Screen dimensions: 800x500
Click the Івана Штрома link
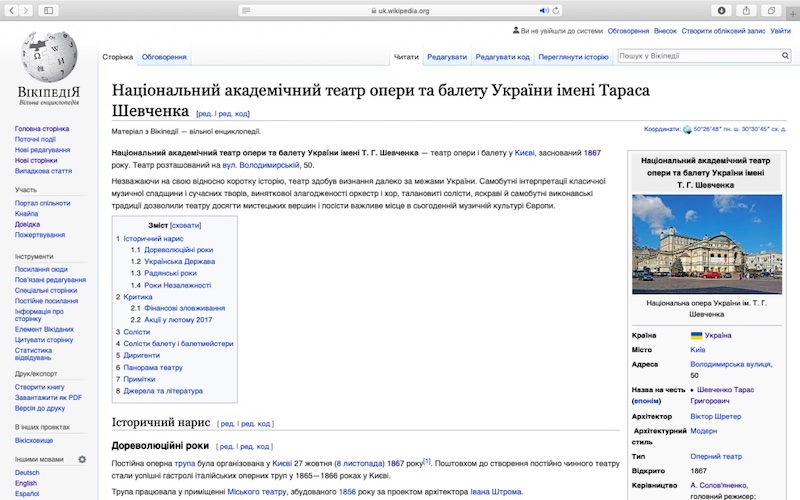pyautogui.click(x=496, y=492)
